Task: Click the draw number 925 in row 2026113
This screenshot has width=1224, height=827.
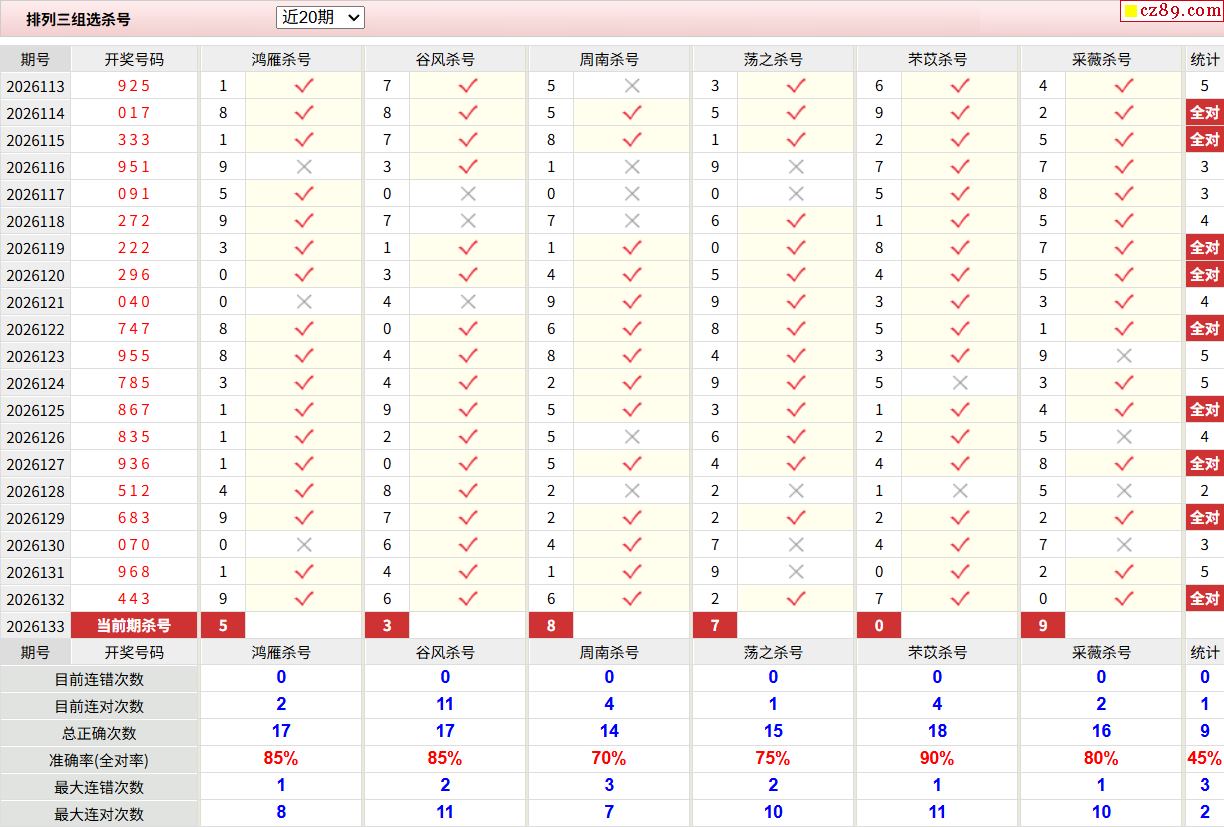Action: click(x=134, y=86)
